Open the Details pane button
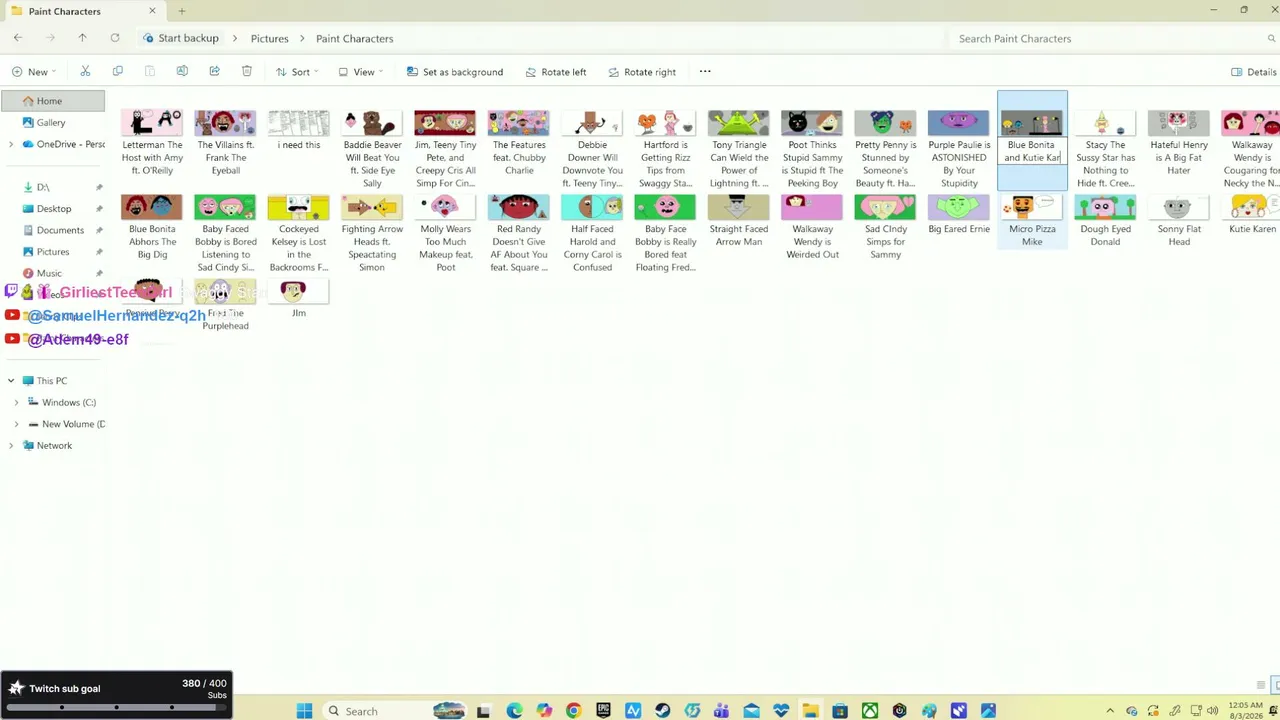Screen dimensions: 1280x720 [x=1254, y=72]
